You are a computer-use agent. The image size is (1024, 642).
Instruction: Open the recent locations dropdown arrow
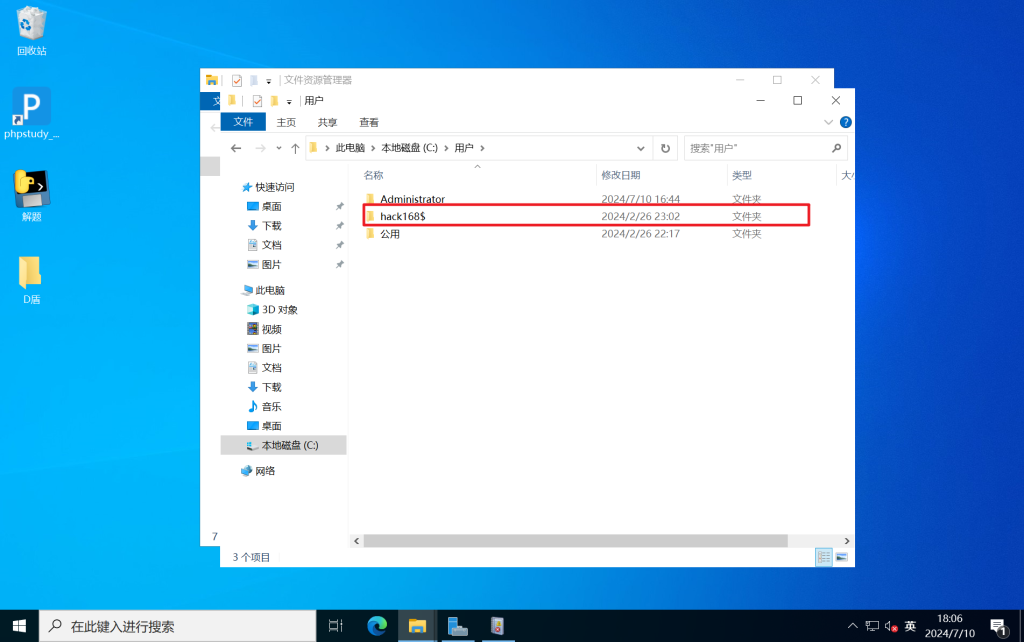click(x=277, y=148)
